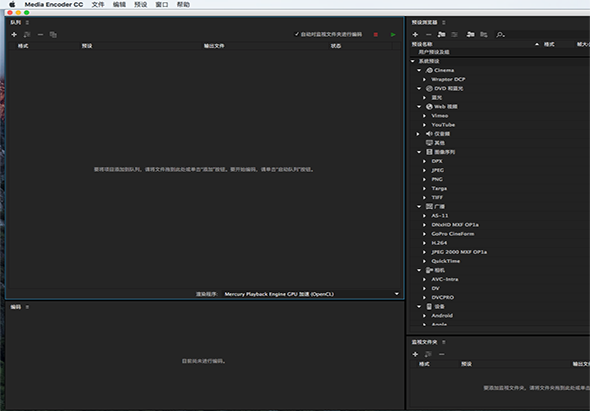Expand the DPX presets

[424, 161]
